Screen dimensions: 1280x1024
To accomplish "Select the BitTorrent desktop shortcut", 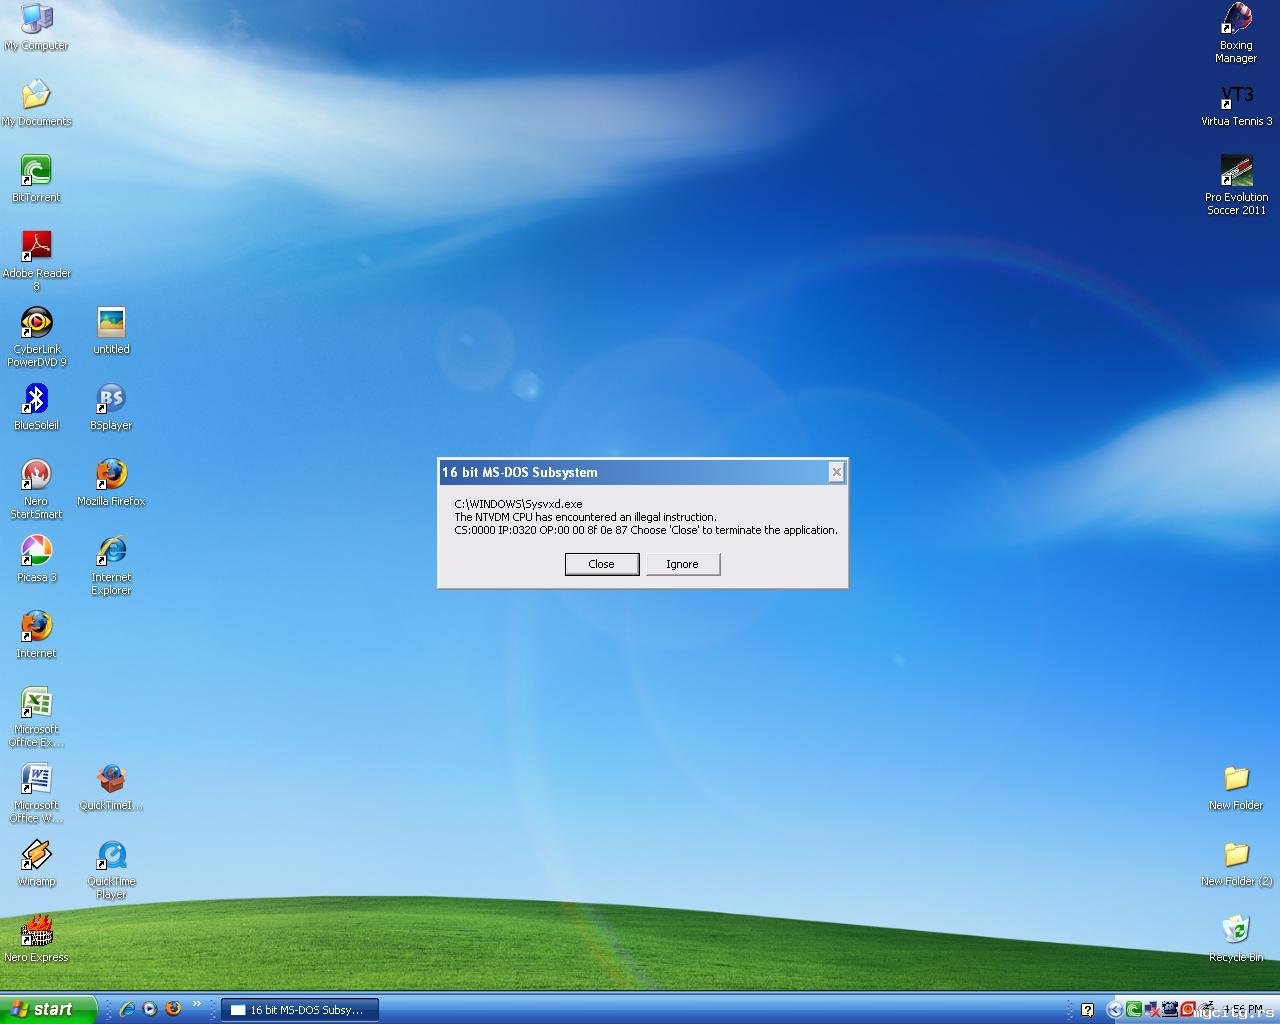I will pos(36,179).
